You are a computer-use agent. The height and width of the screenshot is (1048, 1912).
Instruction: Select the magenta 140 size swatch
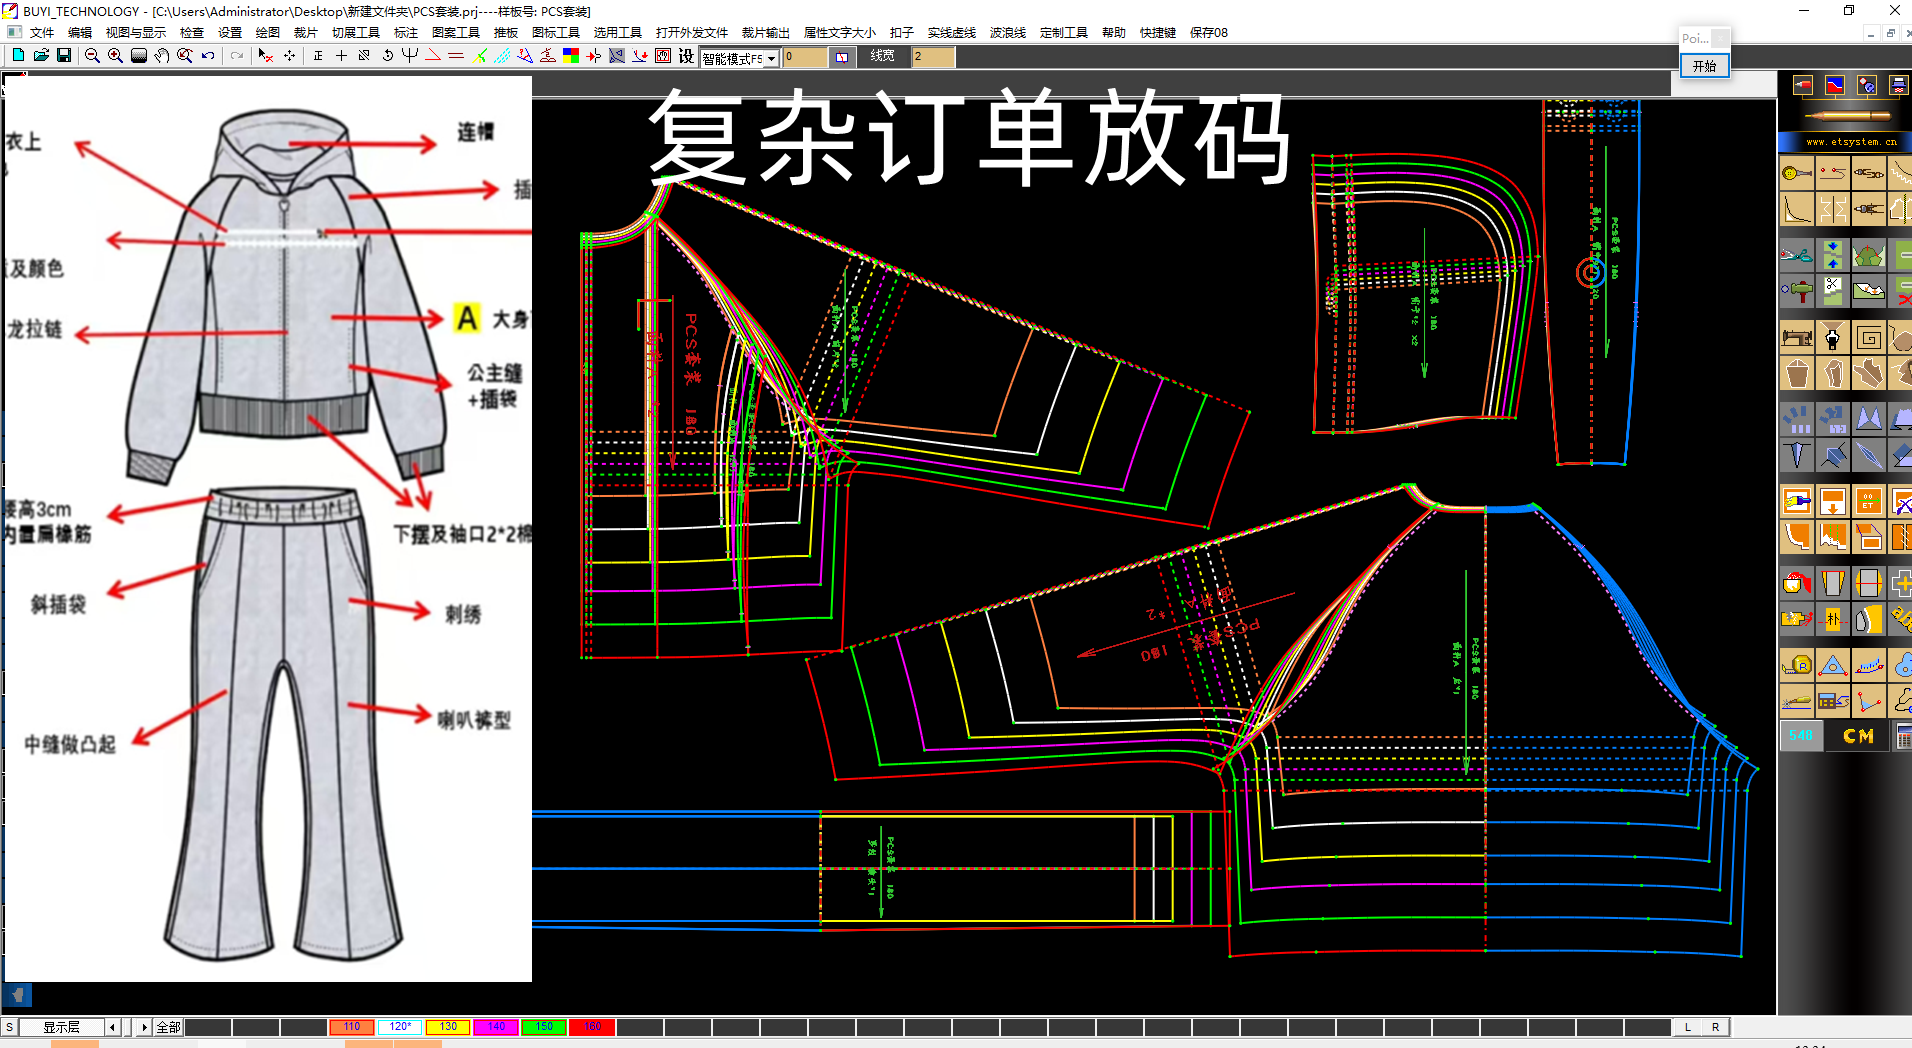[x=496, y=1026]
